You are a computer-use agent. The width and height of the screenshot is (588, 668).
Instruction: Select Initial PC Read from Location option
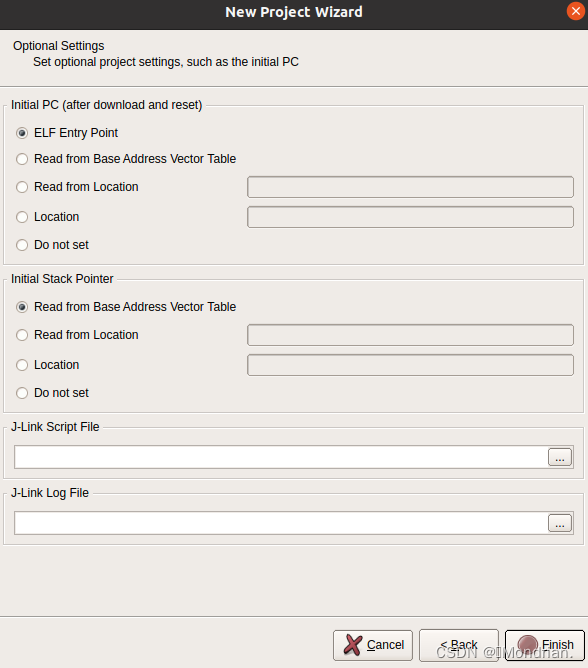22,187
